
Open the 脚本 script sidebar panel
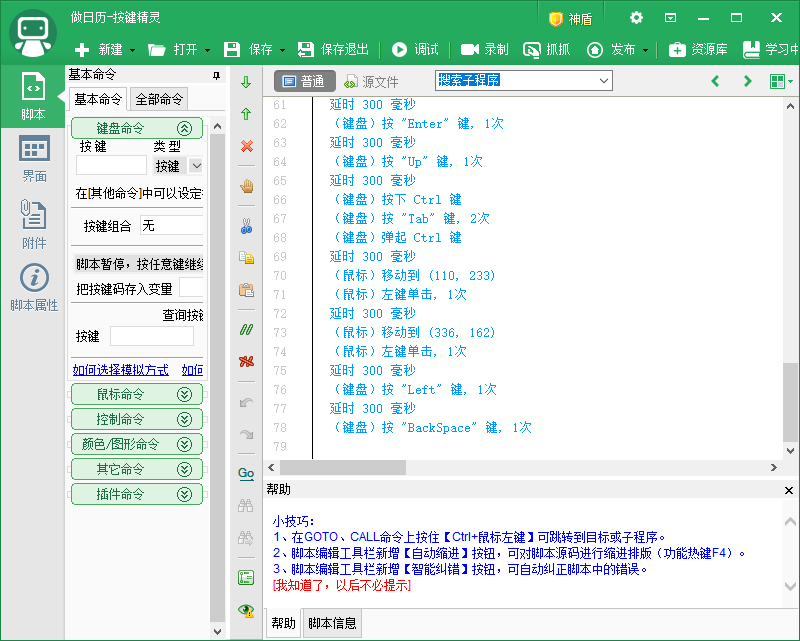pyautogui.click(x=33, y=96)
